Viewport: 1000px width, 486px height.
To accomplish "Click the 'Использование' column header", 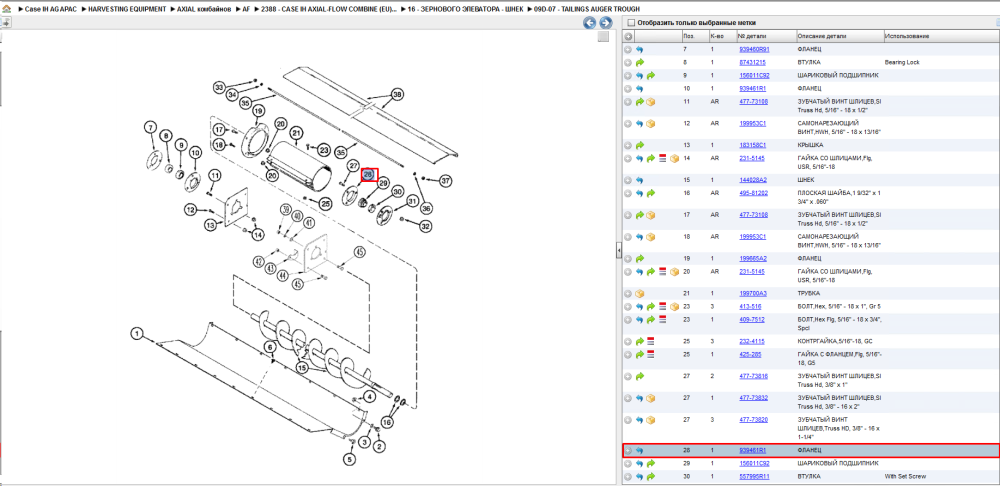I will 941,36.
